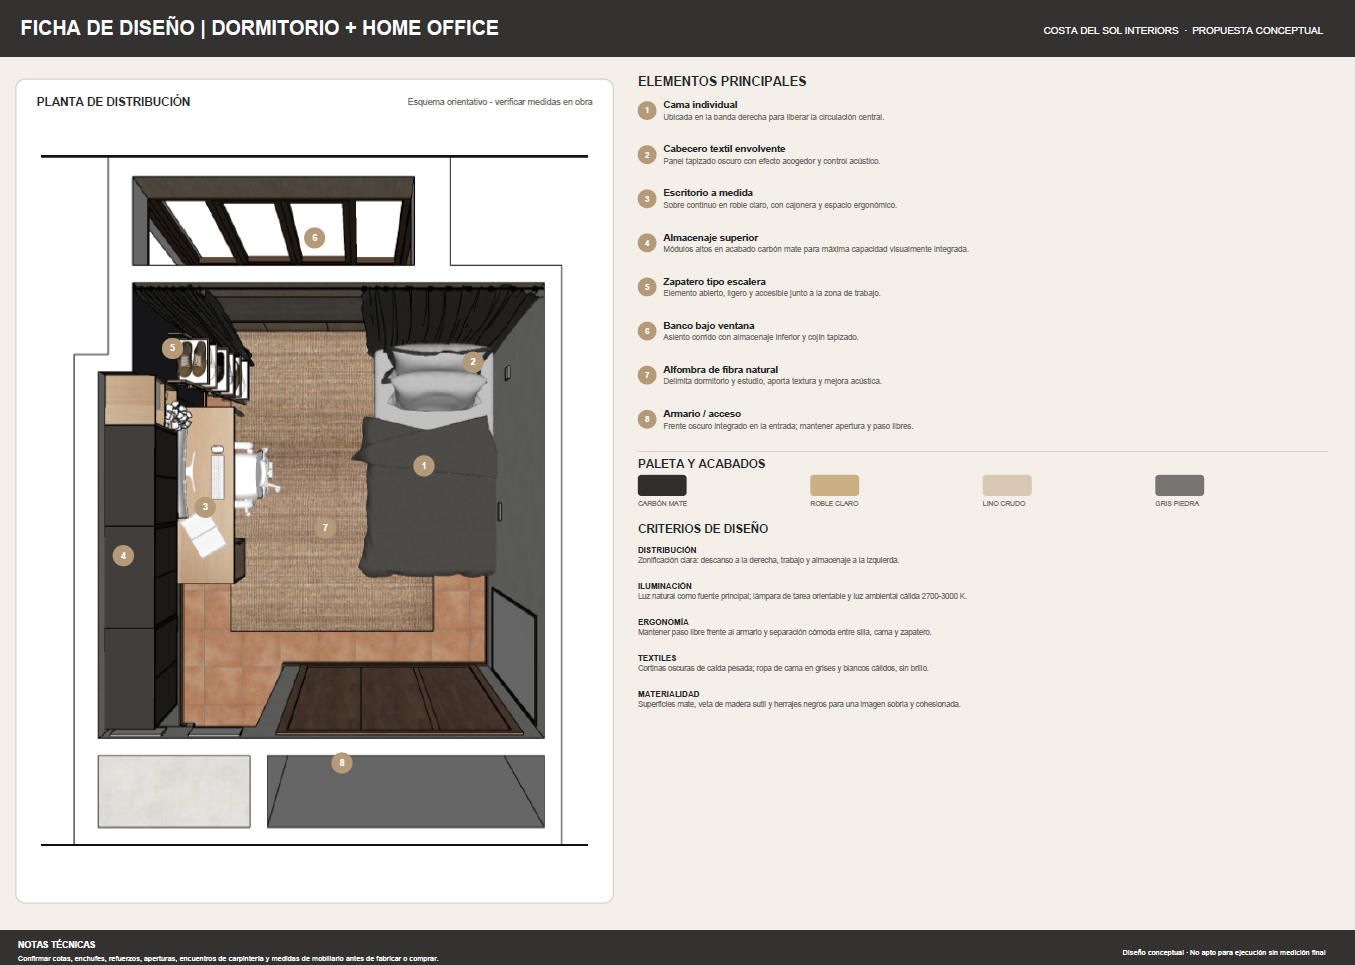Click the 'Cama individual' title

(x=700, y=104)
